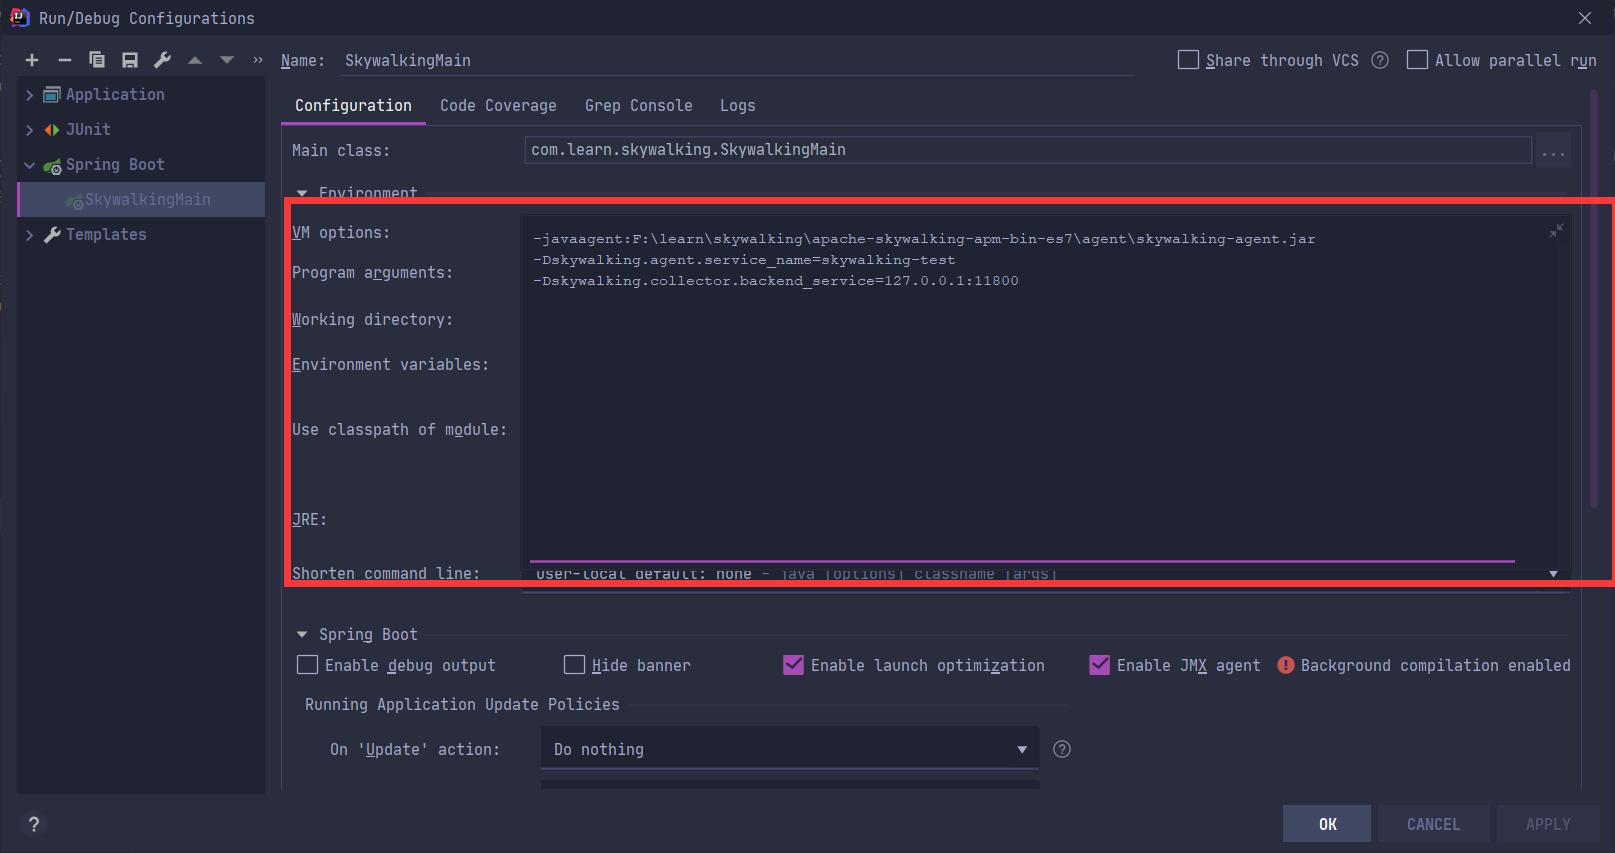
Task: Remove the selected configuration with minus icon
Action: tap(65, 60)
